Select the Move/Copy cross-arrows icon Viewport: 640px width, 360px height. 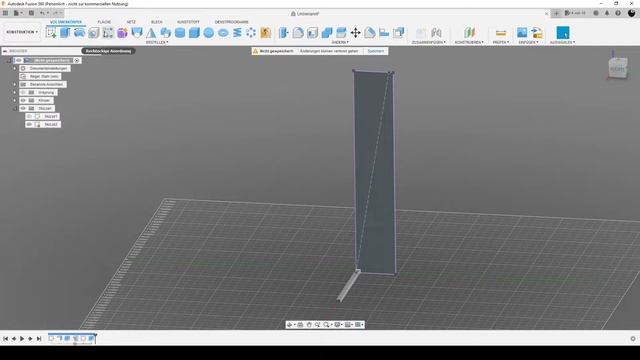[356, 33]
